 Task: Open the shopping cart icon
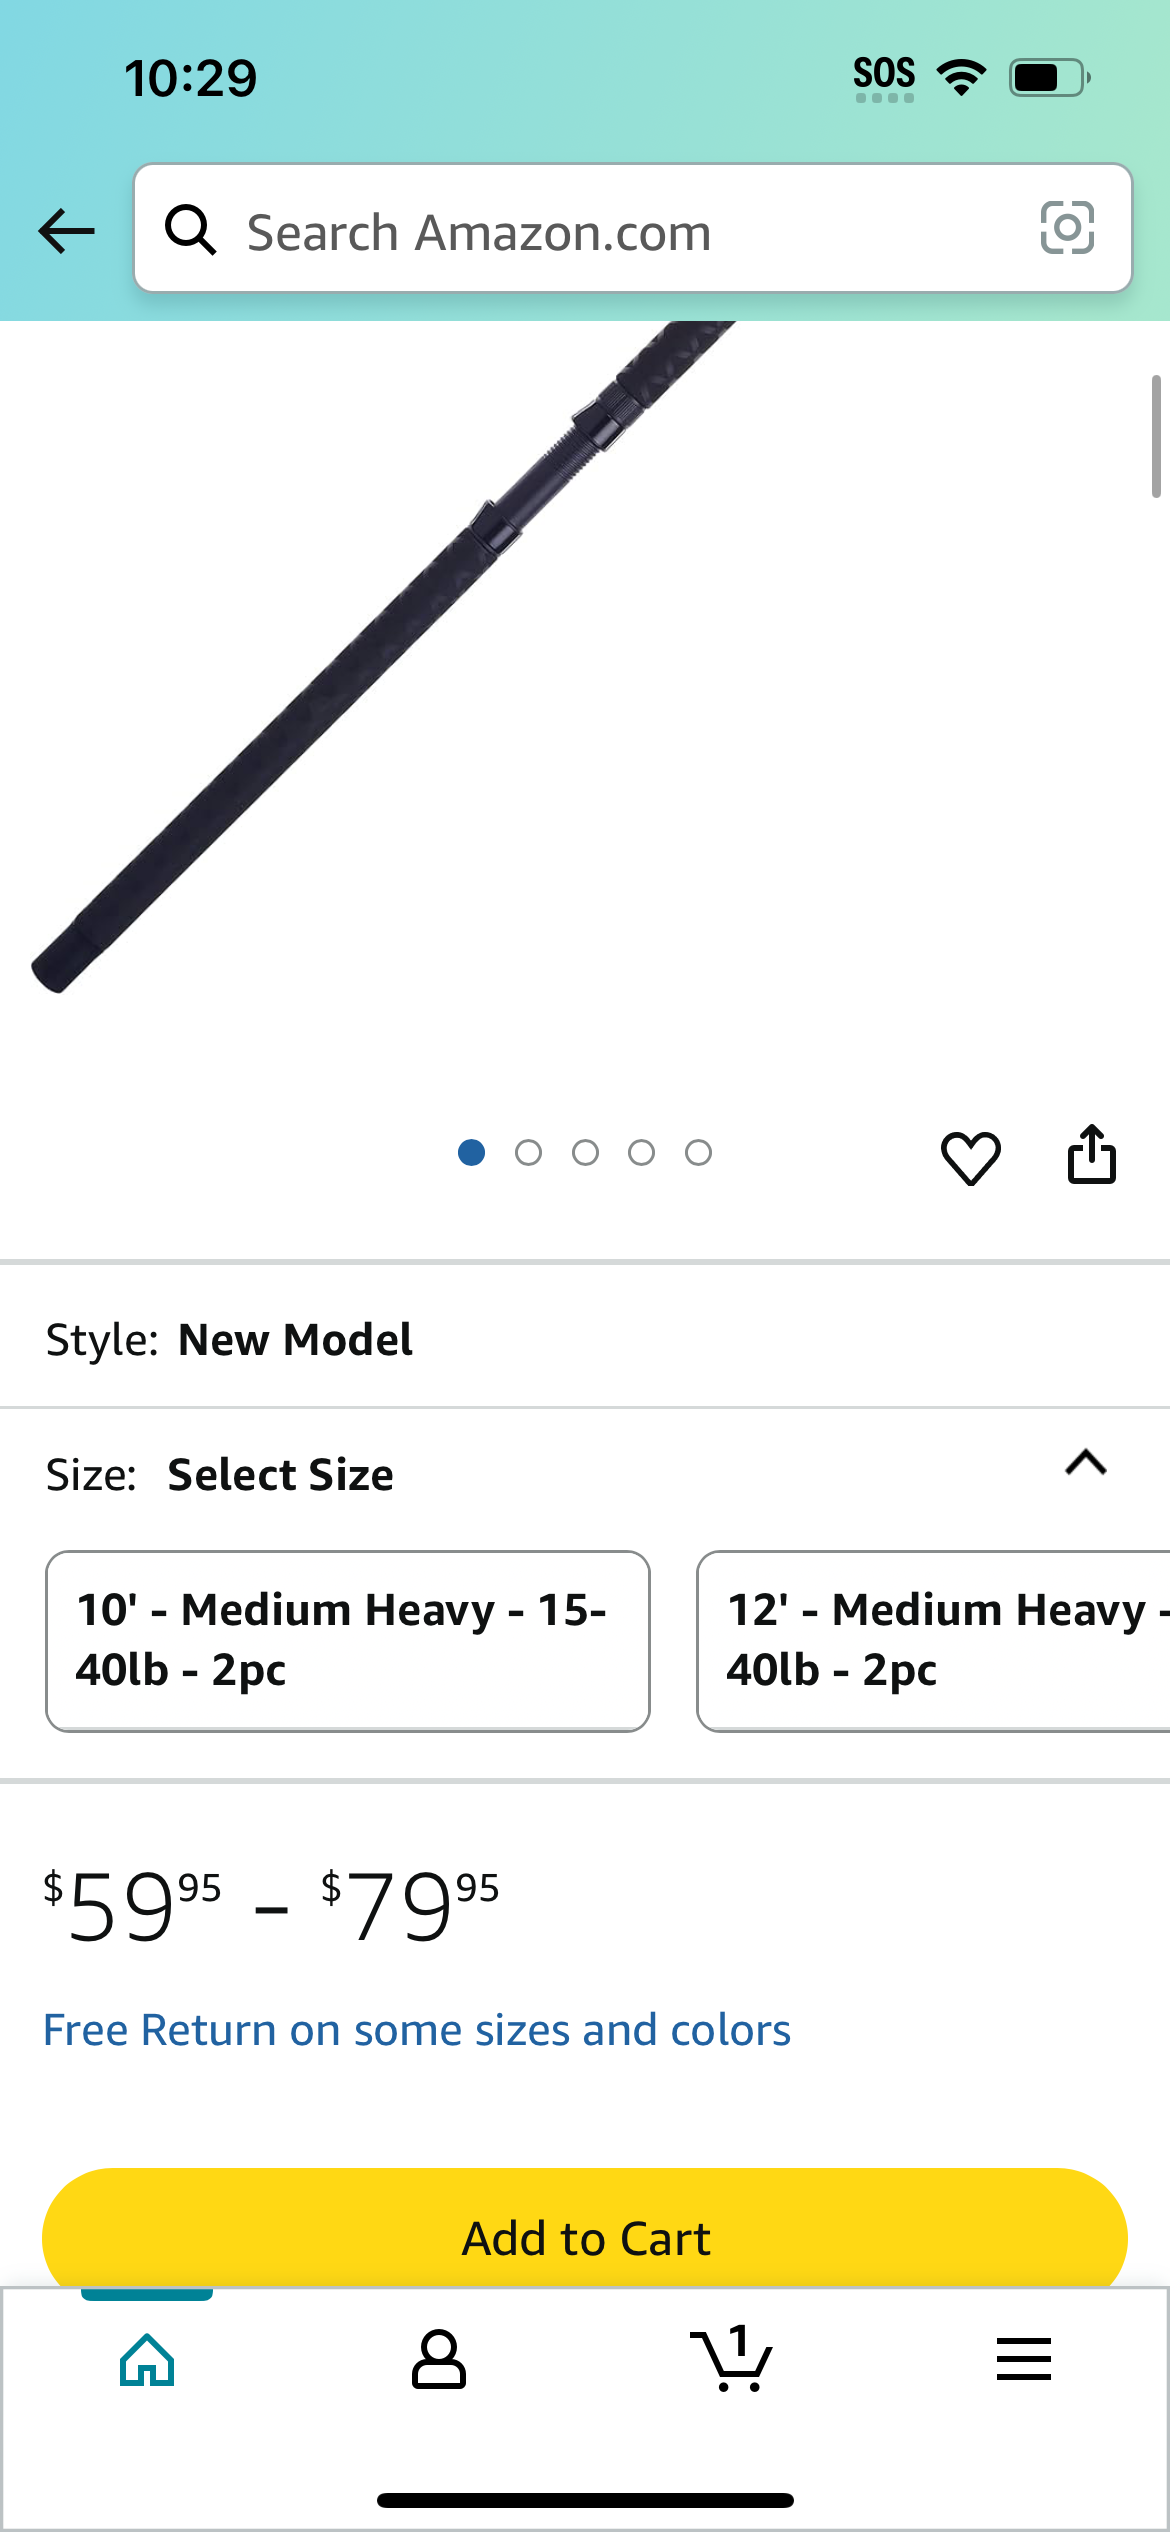[731, 2358]
